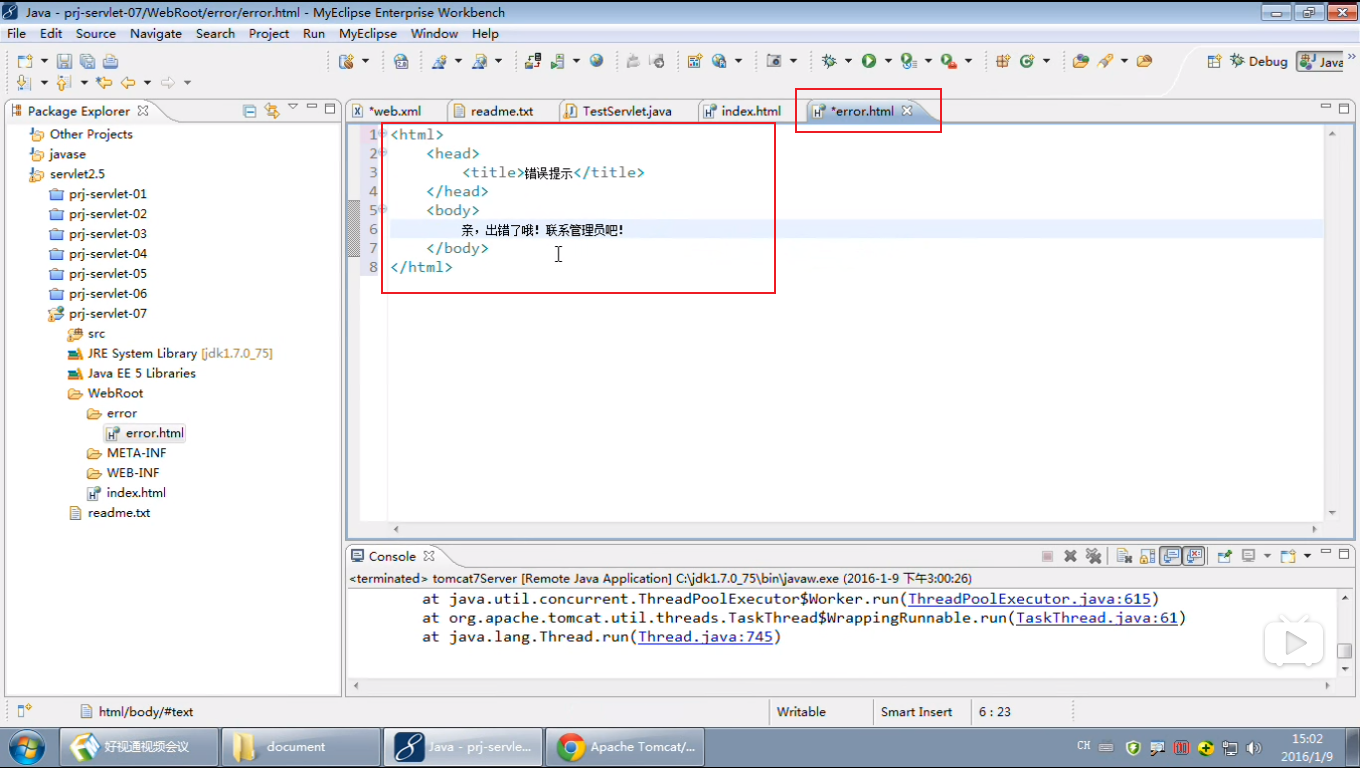Click the Print icon in the toolbar

pyautogui.click(x=110, y=61)
